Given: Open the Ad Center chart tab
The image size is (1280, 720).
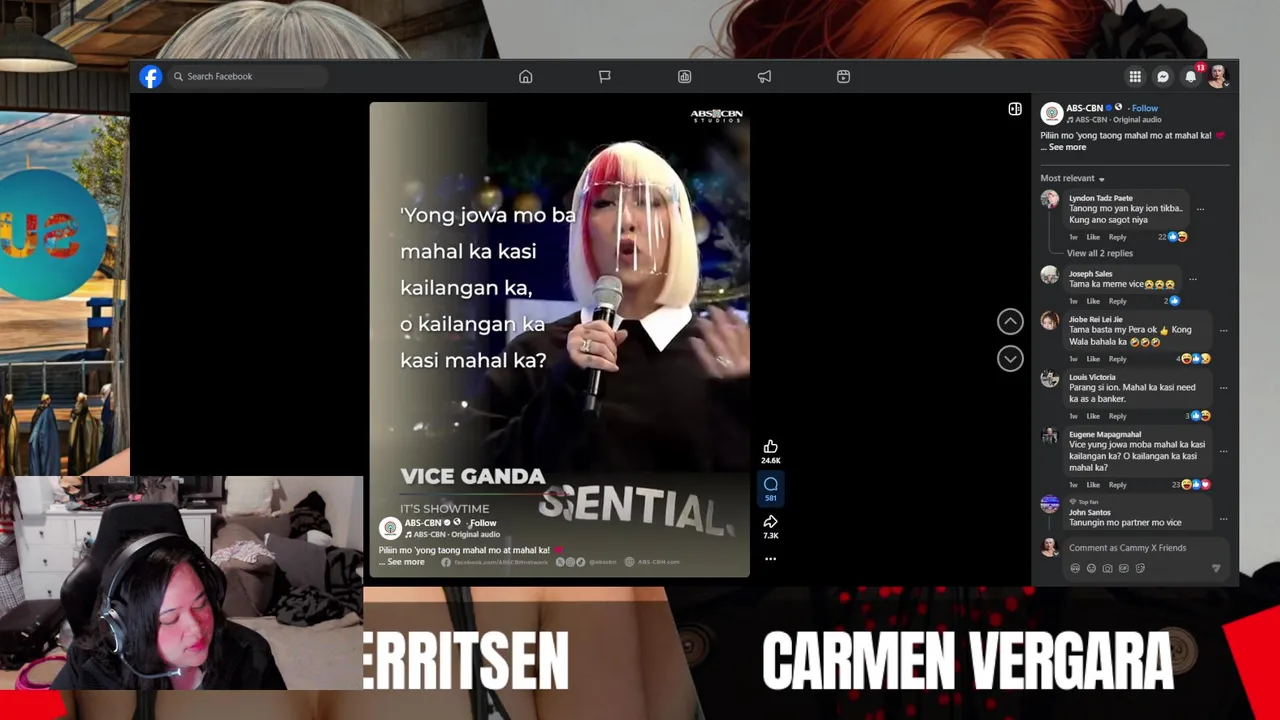Looking at the screenshot, I should 684,76.
